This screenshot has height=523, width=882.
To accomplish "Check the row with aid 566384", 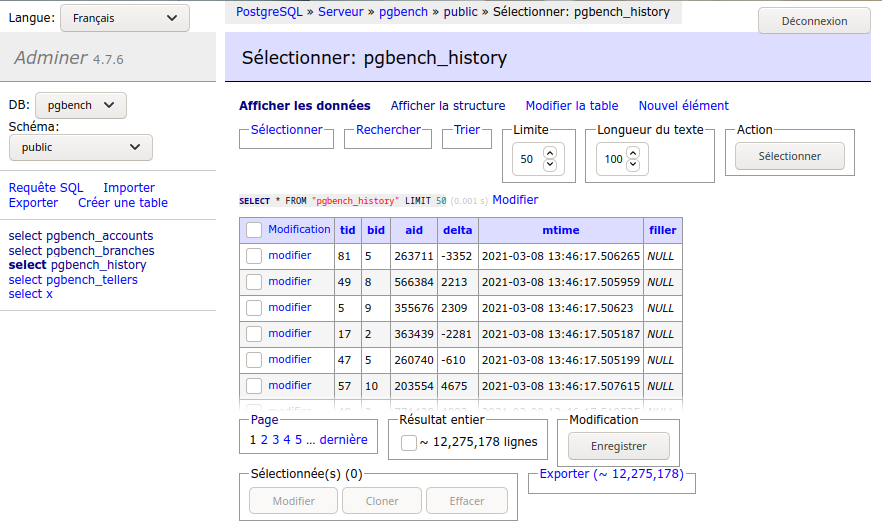I will [254, 282].
